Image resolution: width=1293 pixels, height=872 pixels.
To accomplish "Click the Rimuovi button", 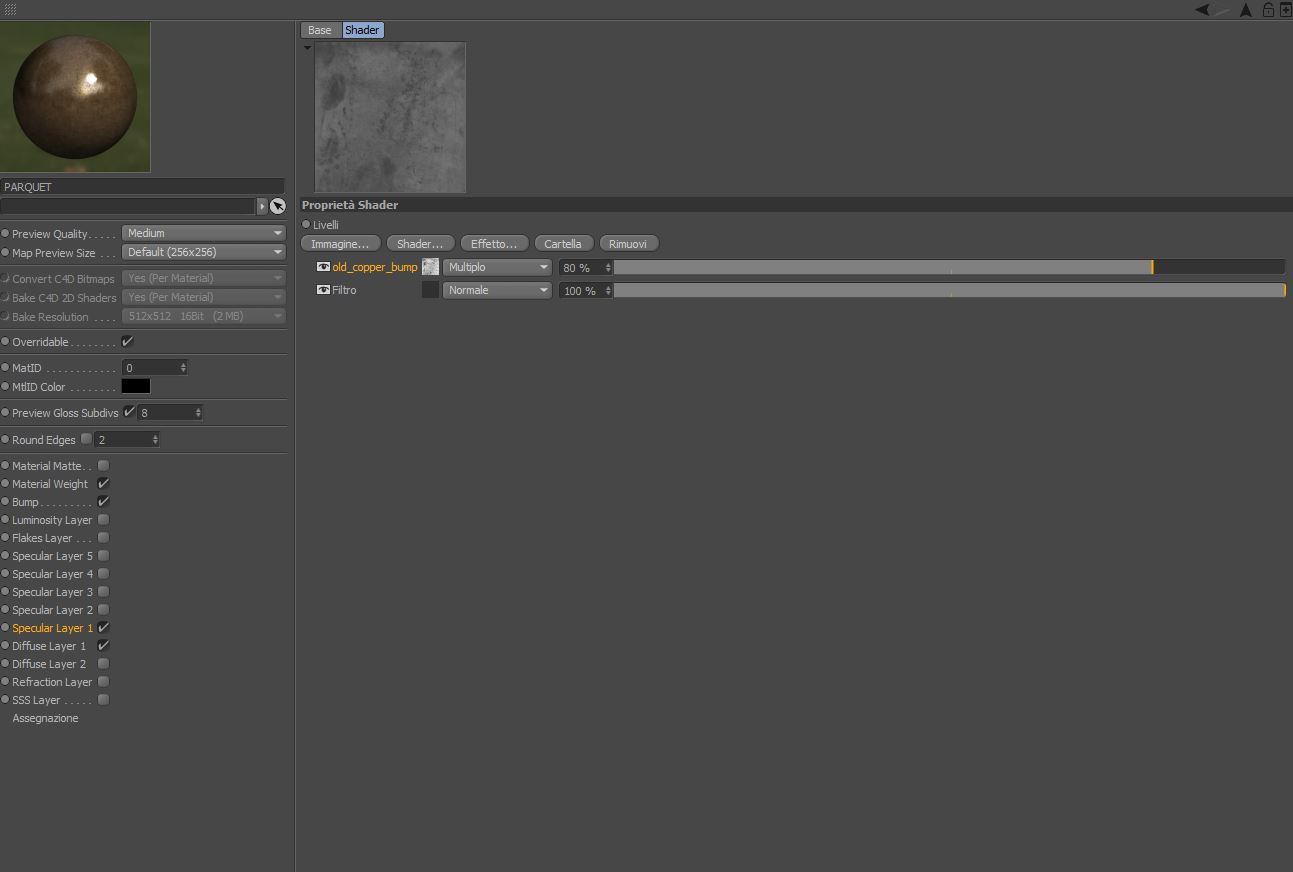I will coord(628,244).
